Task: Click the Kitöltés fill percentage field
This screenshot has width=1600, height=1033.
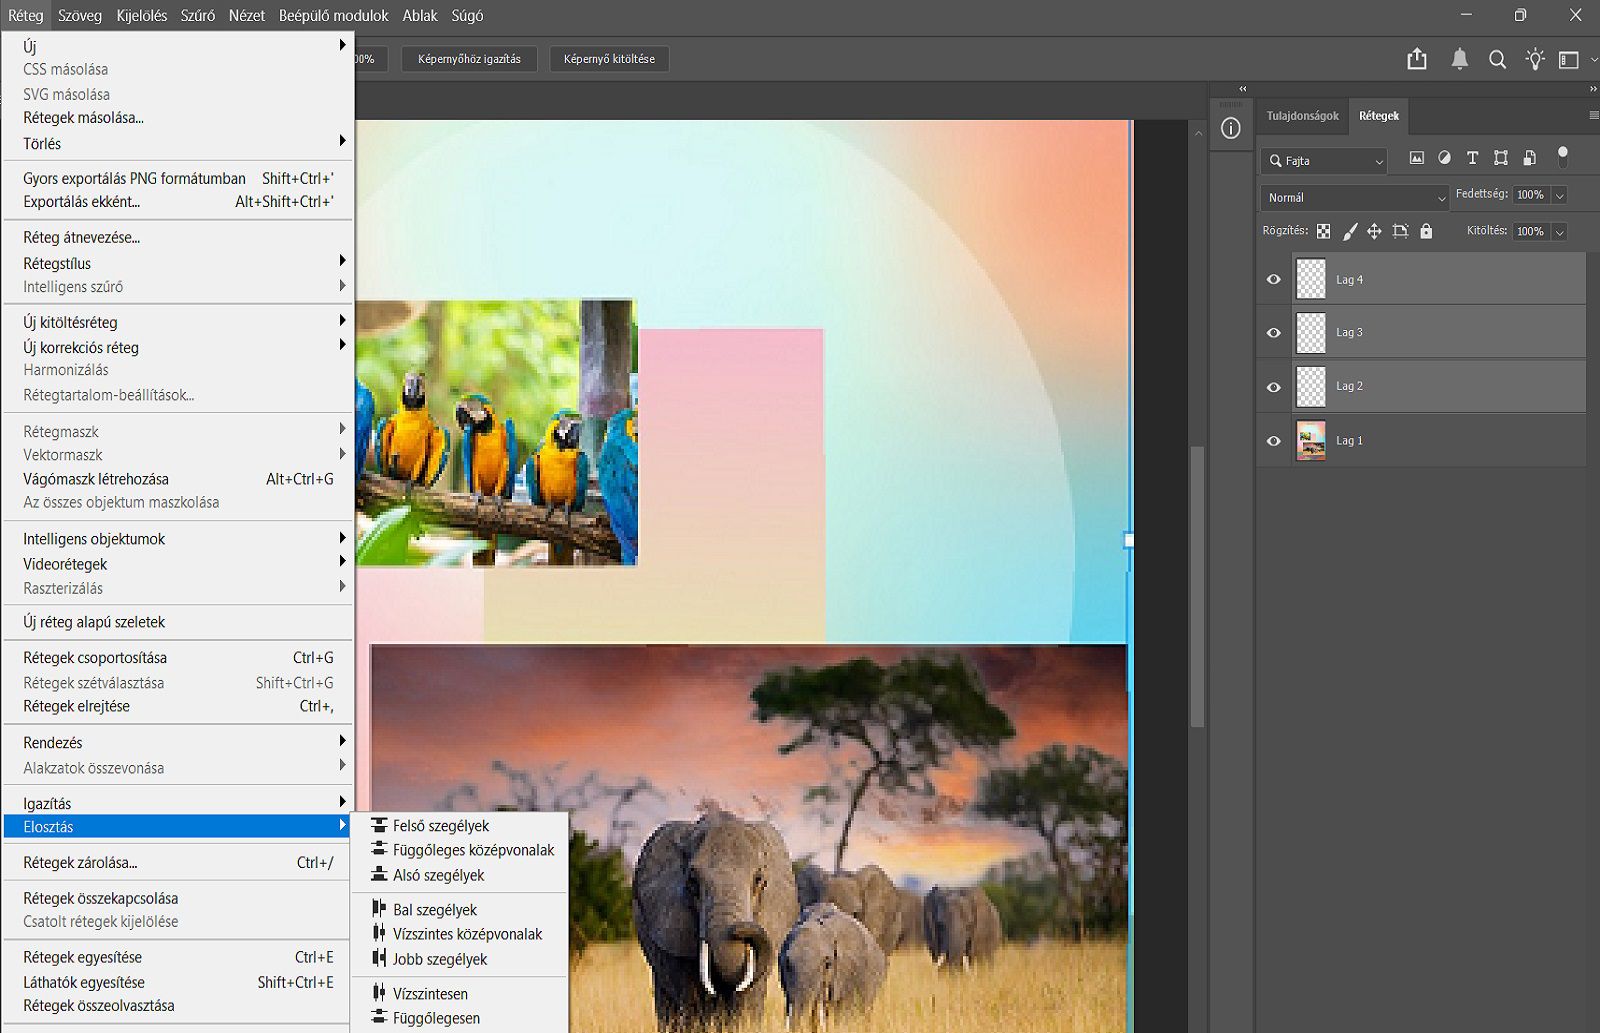Action: [1530, 231]
